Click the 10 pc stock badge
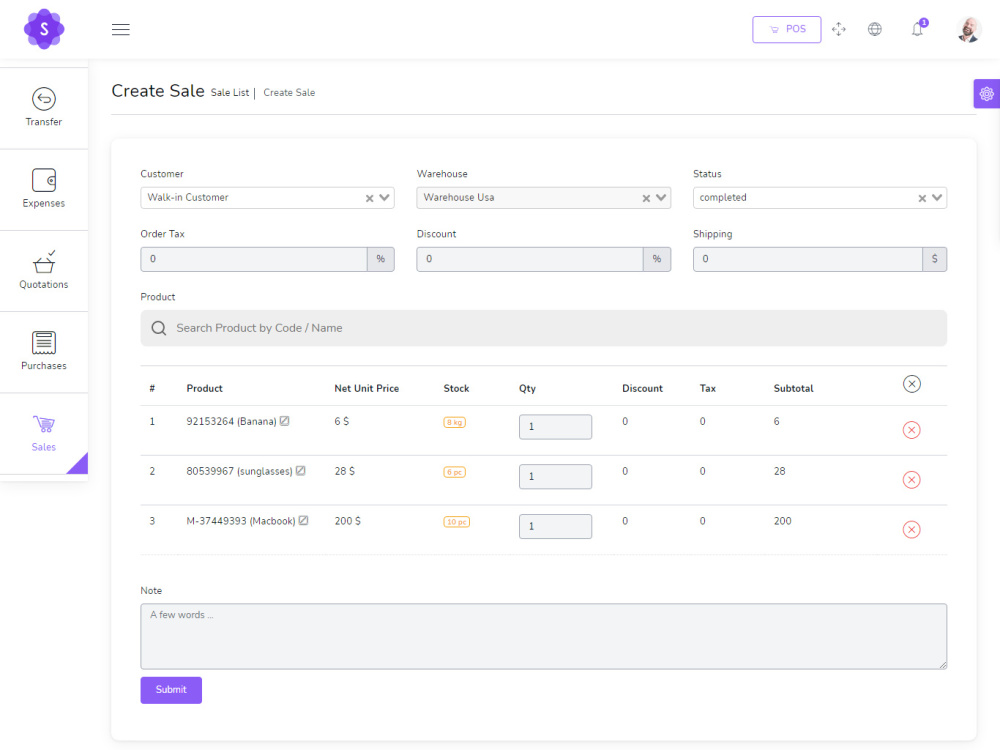 click(x=457, y=522)
